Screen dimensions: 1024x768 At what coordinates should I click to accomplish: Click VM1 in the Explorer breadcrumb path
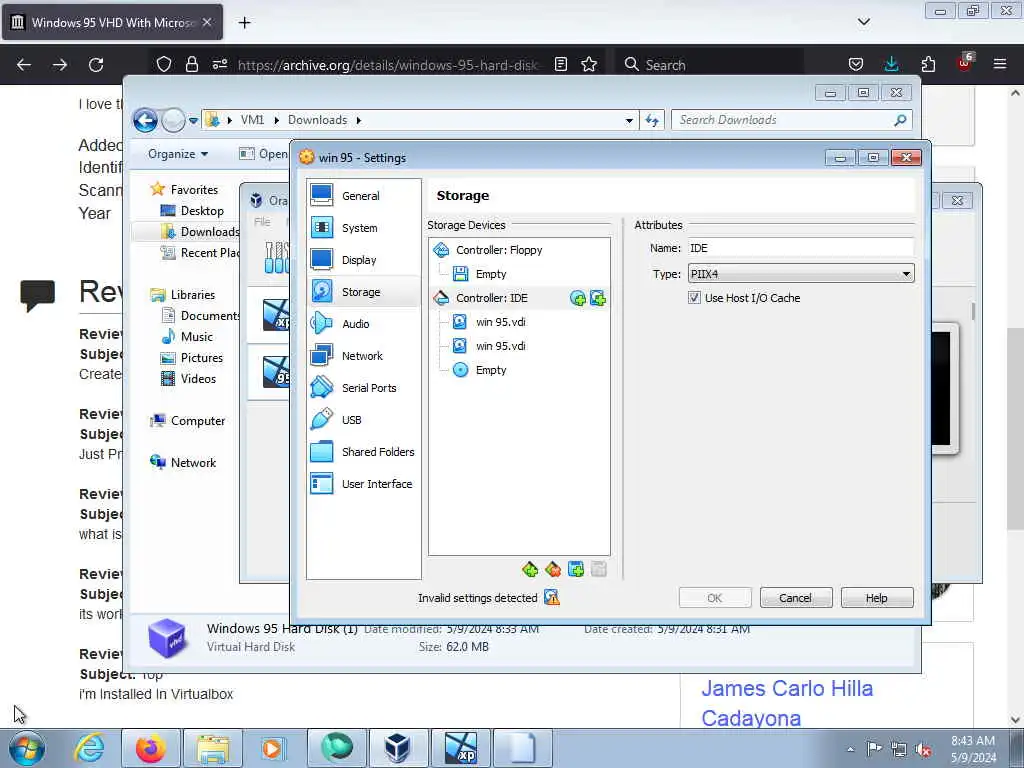[252, 120]
